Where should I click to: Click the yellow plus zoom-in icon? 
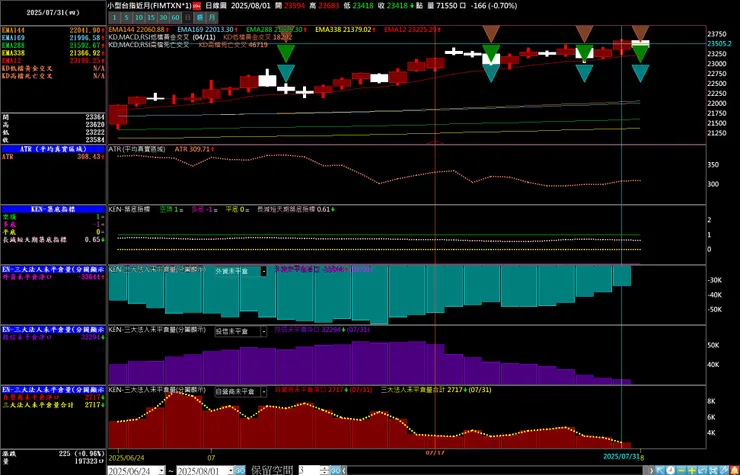pos(692,470)
